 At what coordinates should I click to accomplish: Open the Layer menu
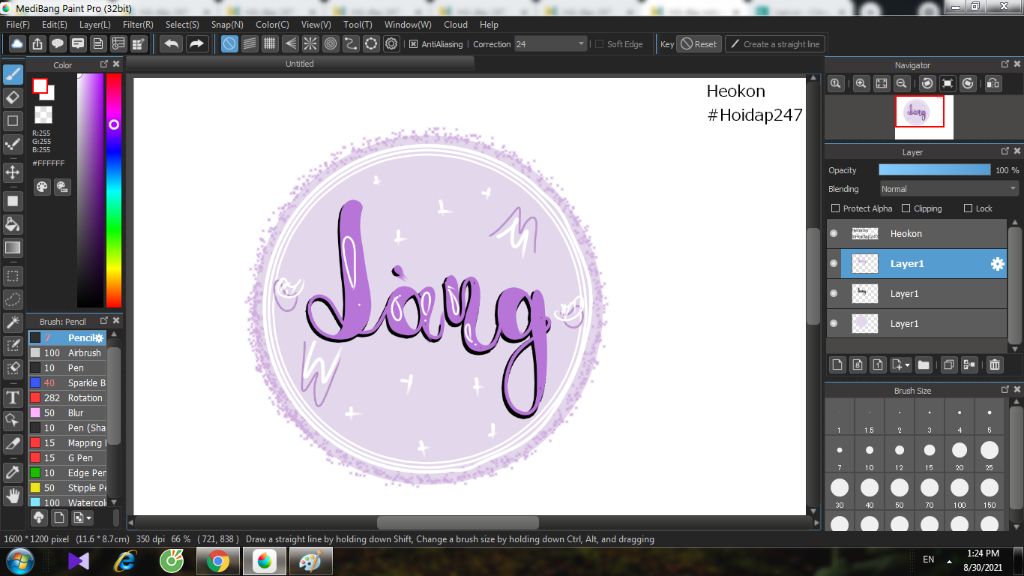pyautogui.click(x=95, y=24)
